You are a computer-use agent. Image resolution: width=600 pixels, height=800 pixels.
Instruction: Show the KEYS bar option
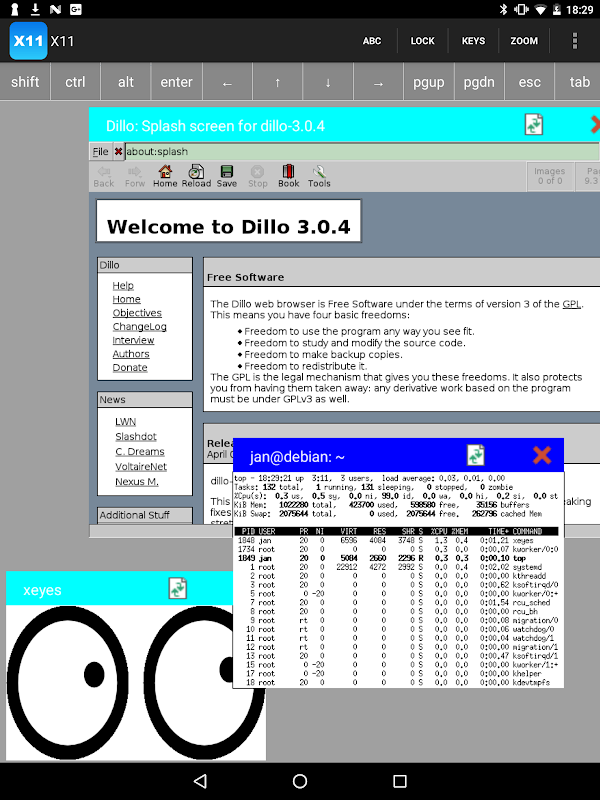[x=473, y=41]
